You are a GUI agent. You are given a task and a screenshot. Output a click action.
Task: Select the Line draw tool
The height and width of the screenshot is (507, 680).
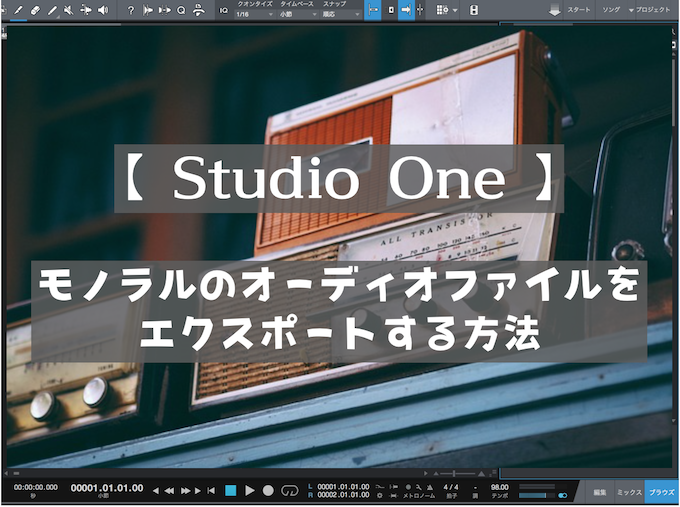point(52,10)
